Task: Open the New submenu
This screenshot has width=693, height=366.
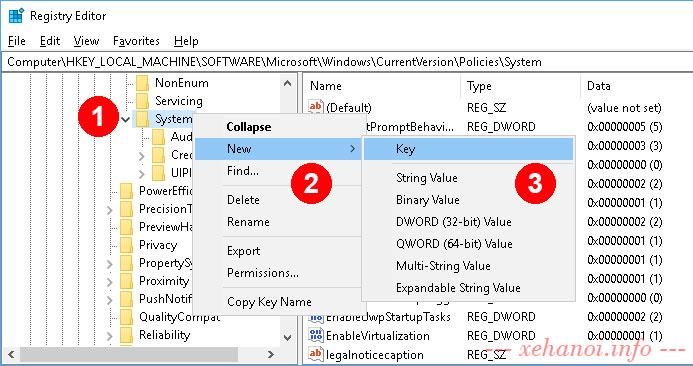Action: (x=278, y=149)
